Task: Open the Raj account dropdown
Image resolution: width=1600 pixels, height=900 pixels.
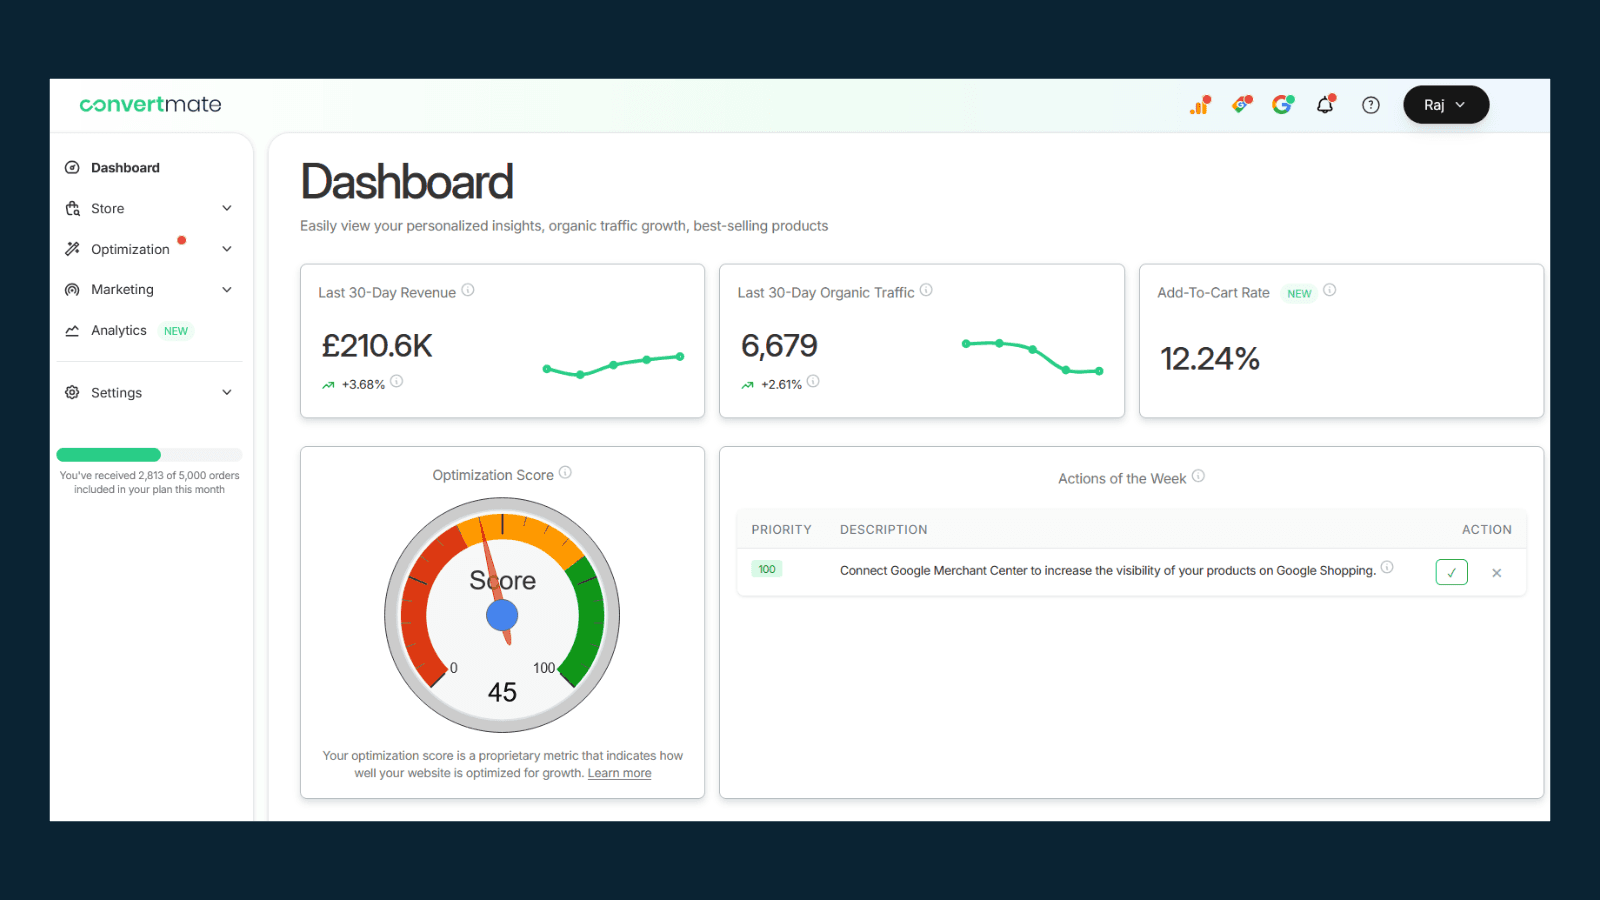Action: point(1445,104)
